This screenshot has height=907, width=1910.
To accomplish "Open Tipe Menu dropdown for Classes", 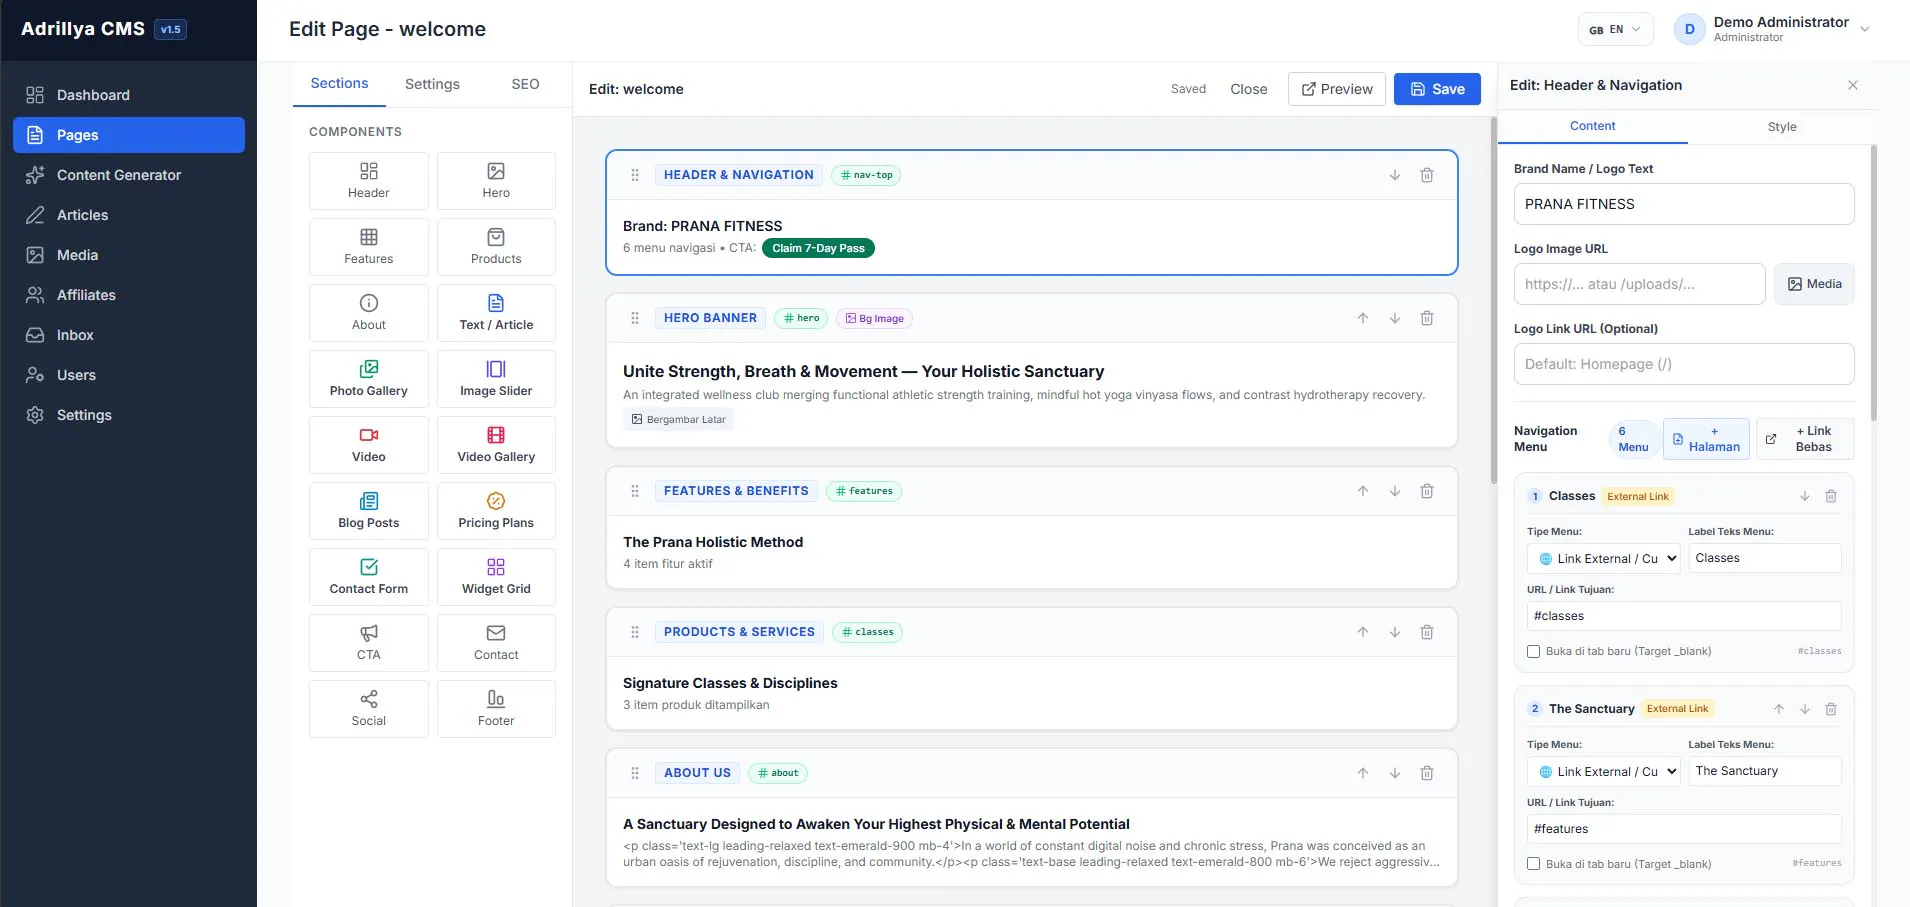I will [x=1604, y=558].
